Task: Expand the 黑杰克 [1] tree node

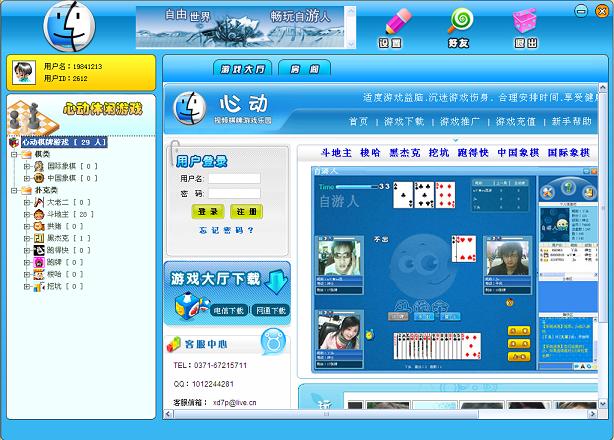Action: pyautogui.click(x=27, y=238)
